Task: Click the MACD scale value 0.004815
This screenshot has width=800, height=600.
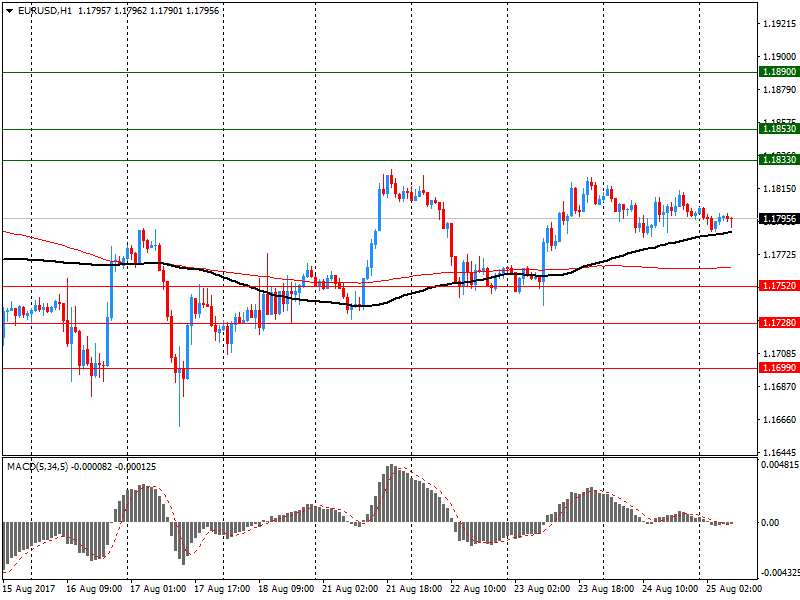Action: (x=780, y=465)
